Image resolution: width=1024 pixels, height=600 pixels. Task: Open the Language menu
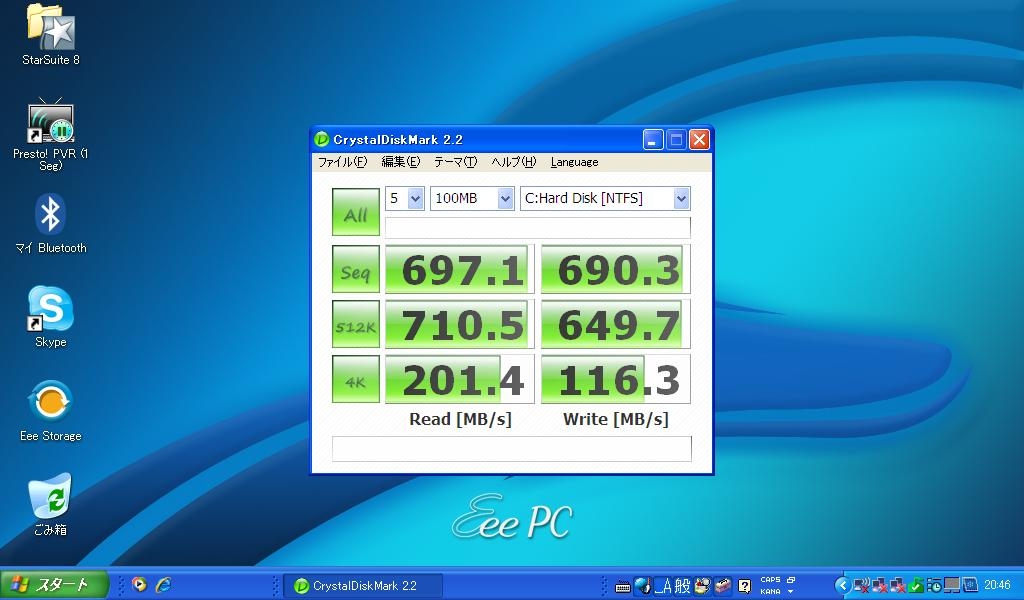(x=574, y=162)
